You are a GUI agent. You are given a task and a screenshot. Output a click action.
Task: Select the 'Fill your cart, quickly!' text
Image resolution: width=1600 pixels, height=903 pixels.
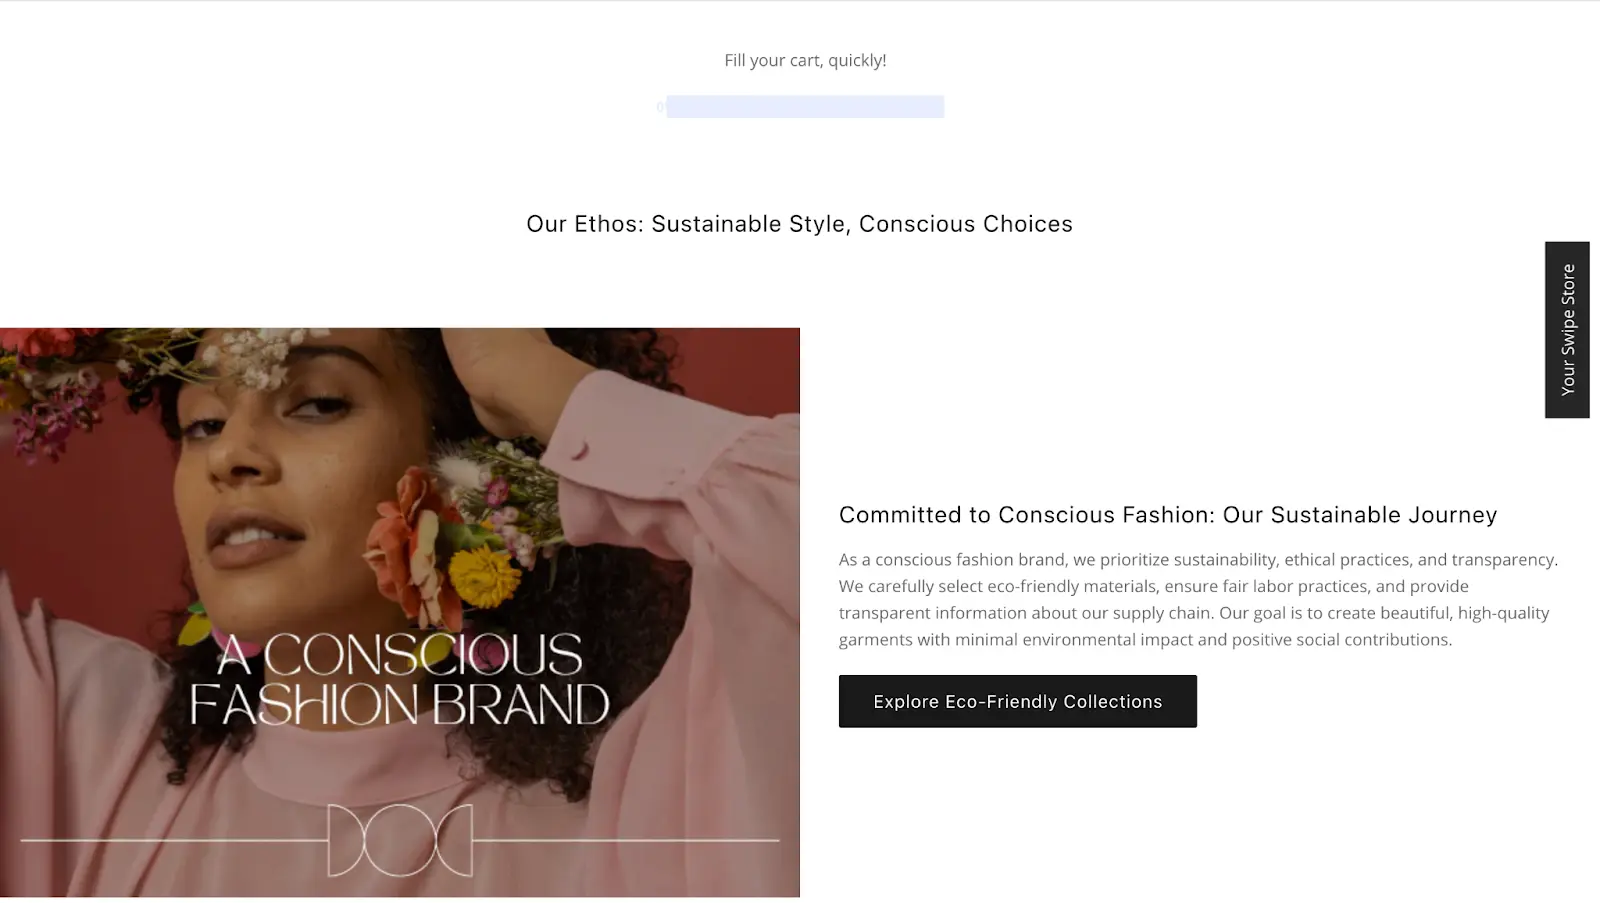pos(805,60)
